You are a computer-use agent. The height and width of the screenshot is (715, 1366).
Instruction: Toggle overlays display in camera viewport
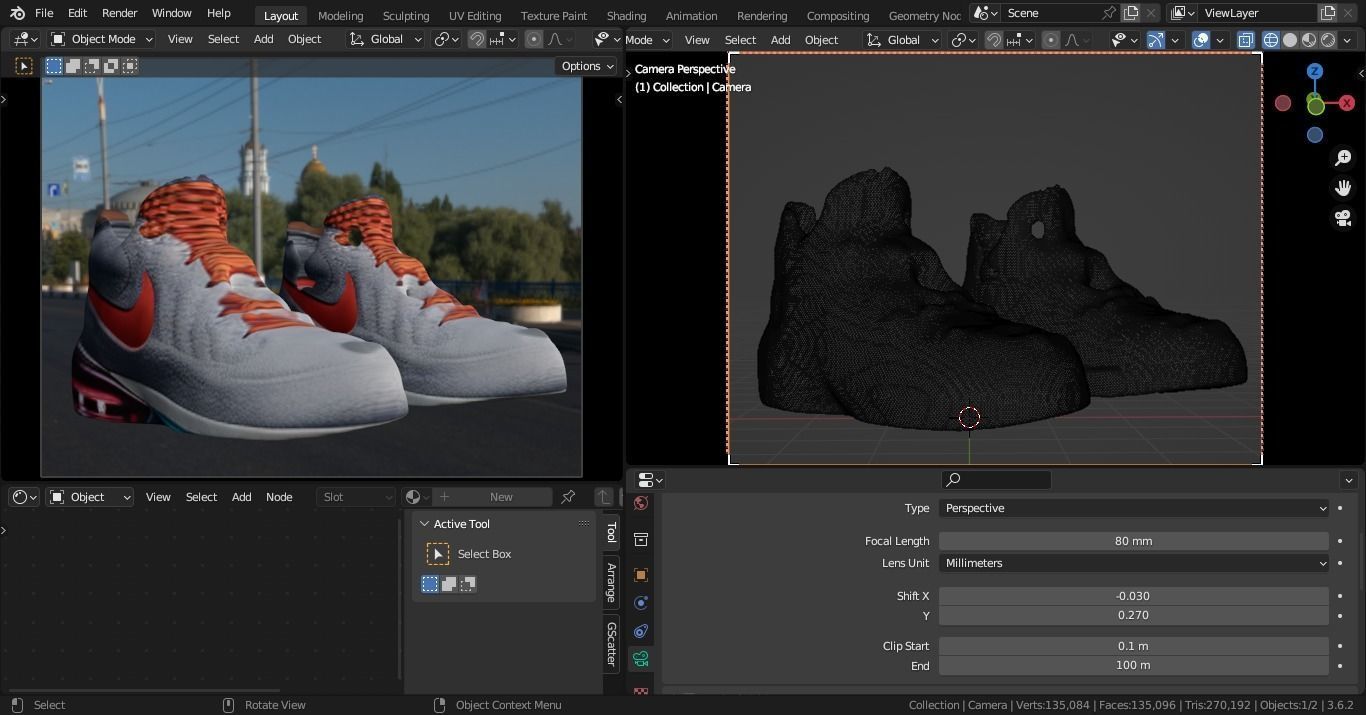click(1201, 40)
